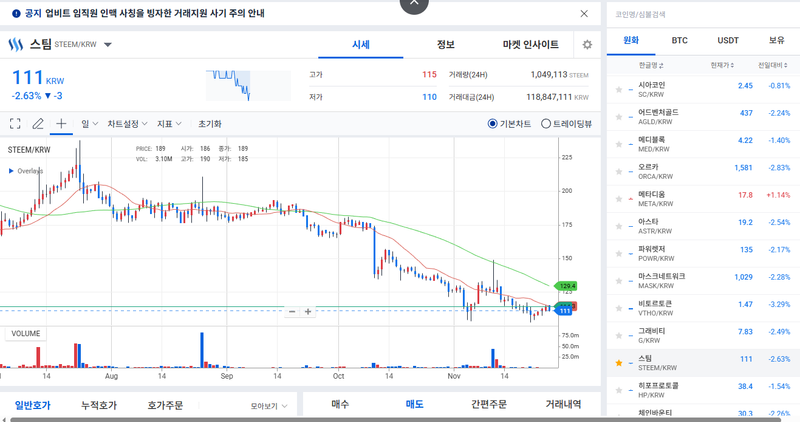This screenshot has width=800, height=422.
Task: Open the 매수 buy order tab
Action: 340,405
